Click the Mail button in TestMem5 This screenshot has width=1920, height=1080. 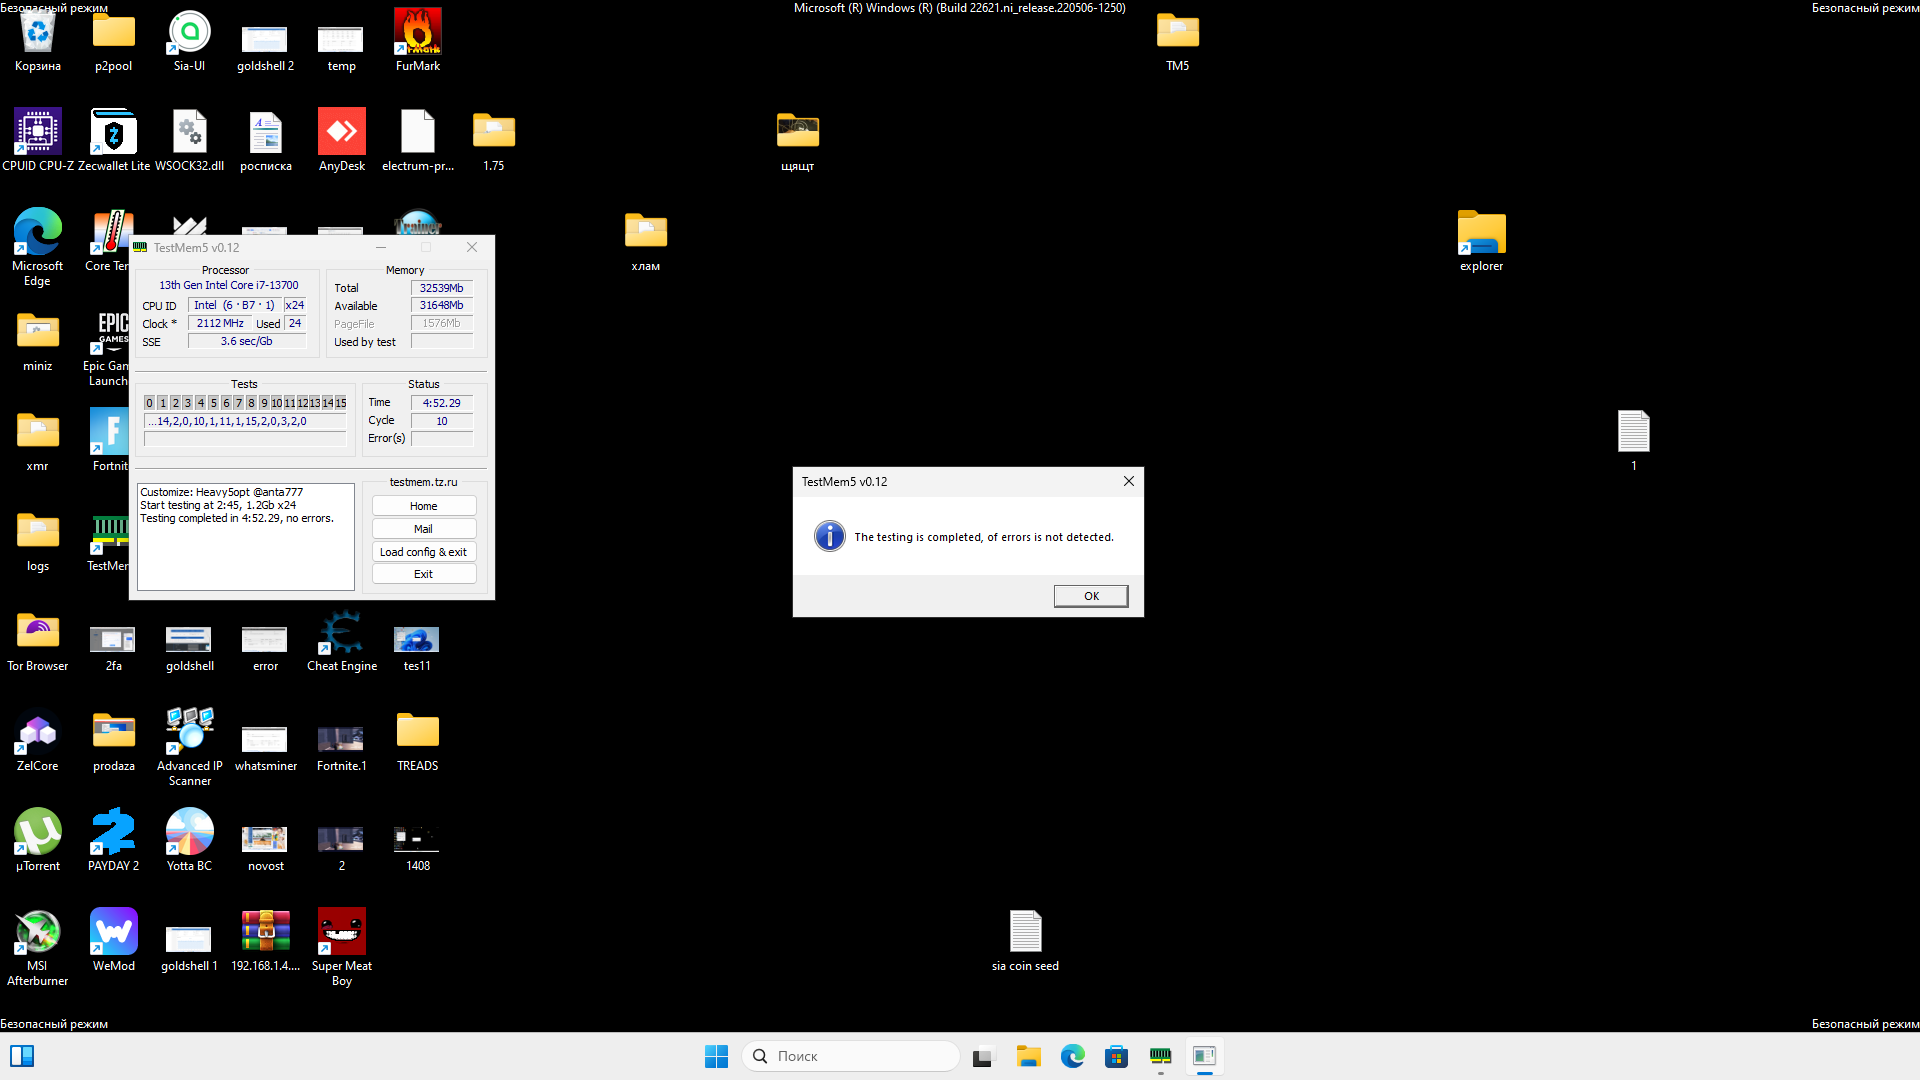click(423, 529)
